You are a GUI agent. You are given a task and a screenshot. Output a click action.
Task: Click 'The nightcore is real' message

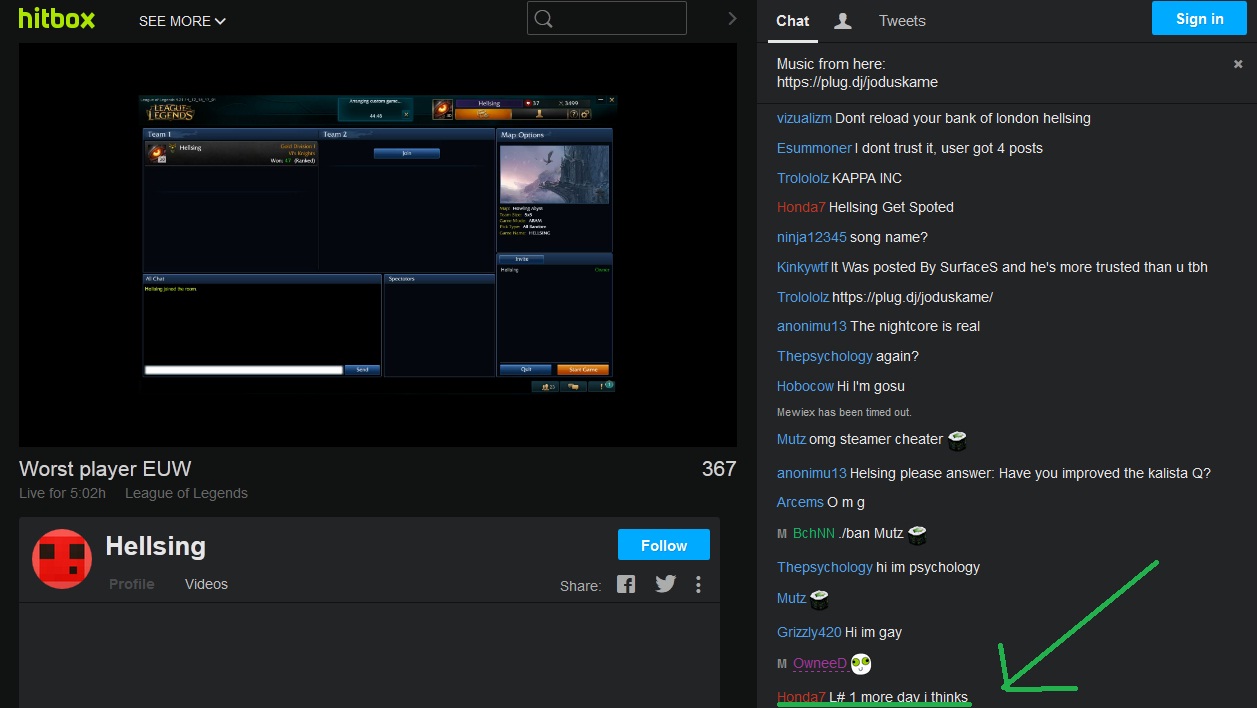pos(915,326)
